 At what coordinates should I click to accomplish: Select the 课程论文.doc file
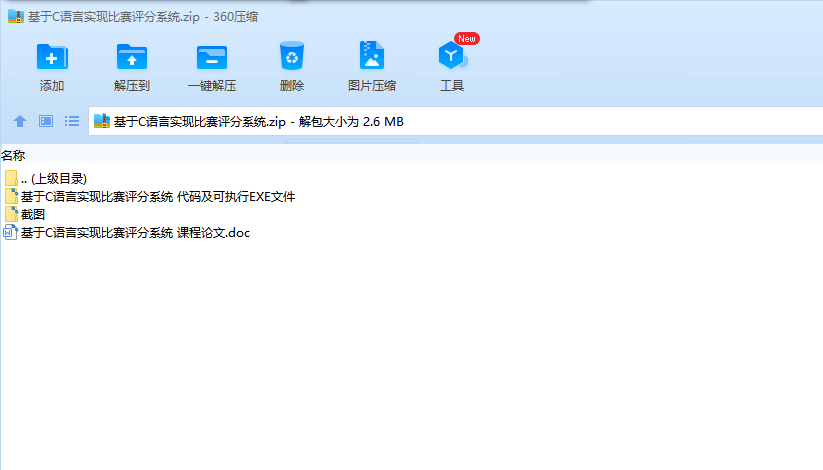click(x=126, y=233)
